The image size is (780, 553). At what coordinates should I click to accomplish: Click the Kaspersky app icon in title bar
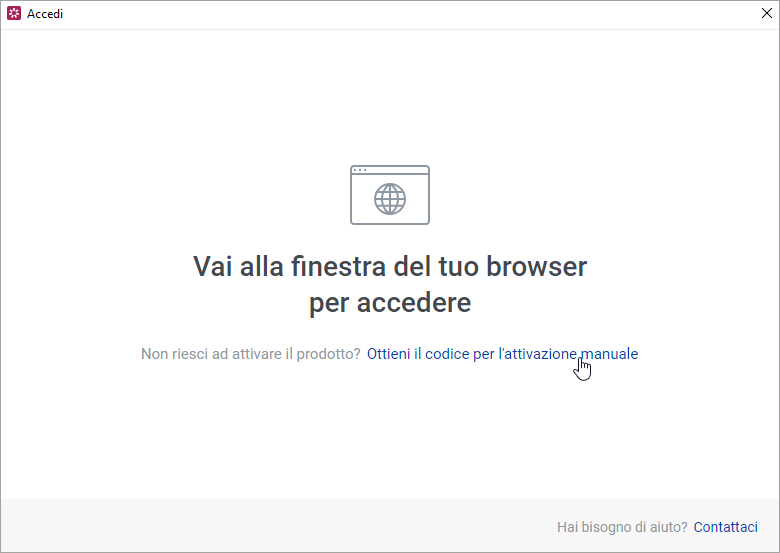point(14,15)
